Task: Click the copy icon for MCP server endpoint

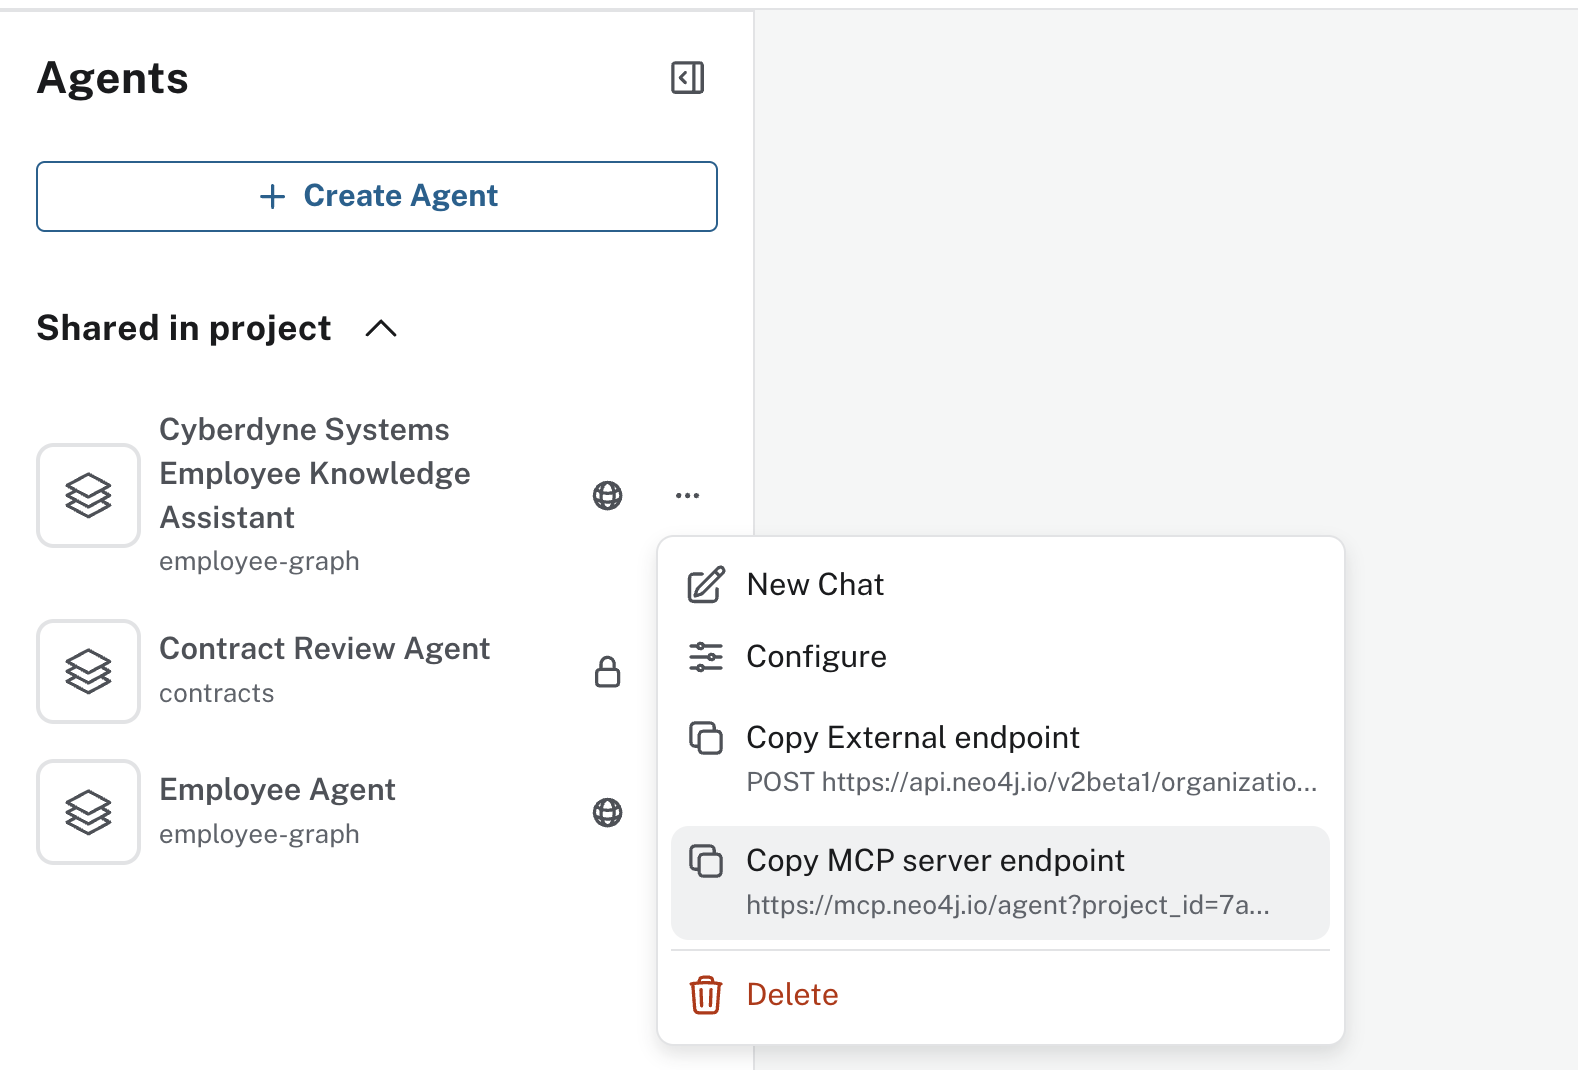Action: (x=706, y=861)
